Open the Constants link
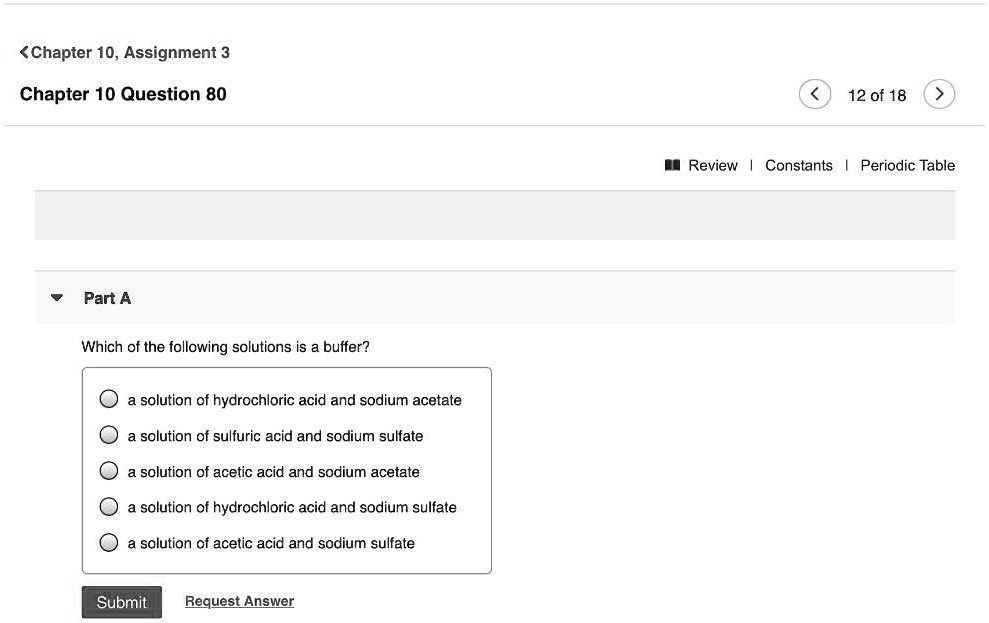This screenshot has height=623, width=989. pyautogui.click(x=799, y=165)
